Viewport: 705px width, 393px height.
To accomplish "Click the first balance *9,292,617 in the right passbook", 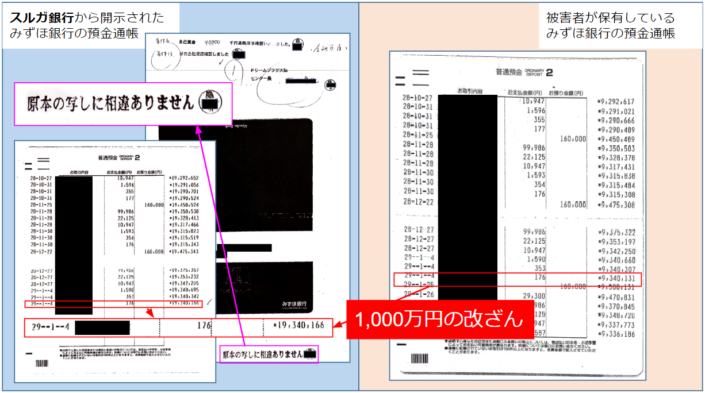I will pyautogui.click(x=616, y=102).
